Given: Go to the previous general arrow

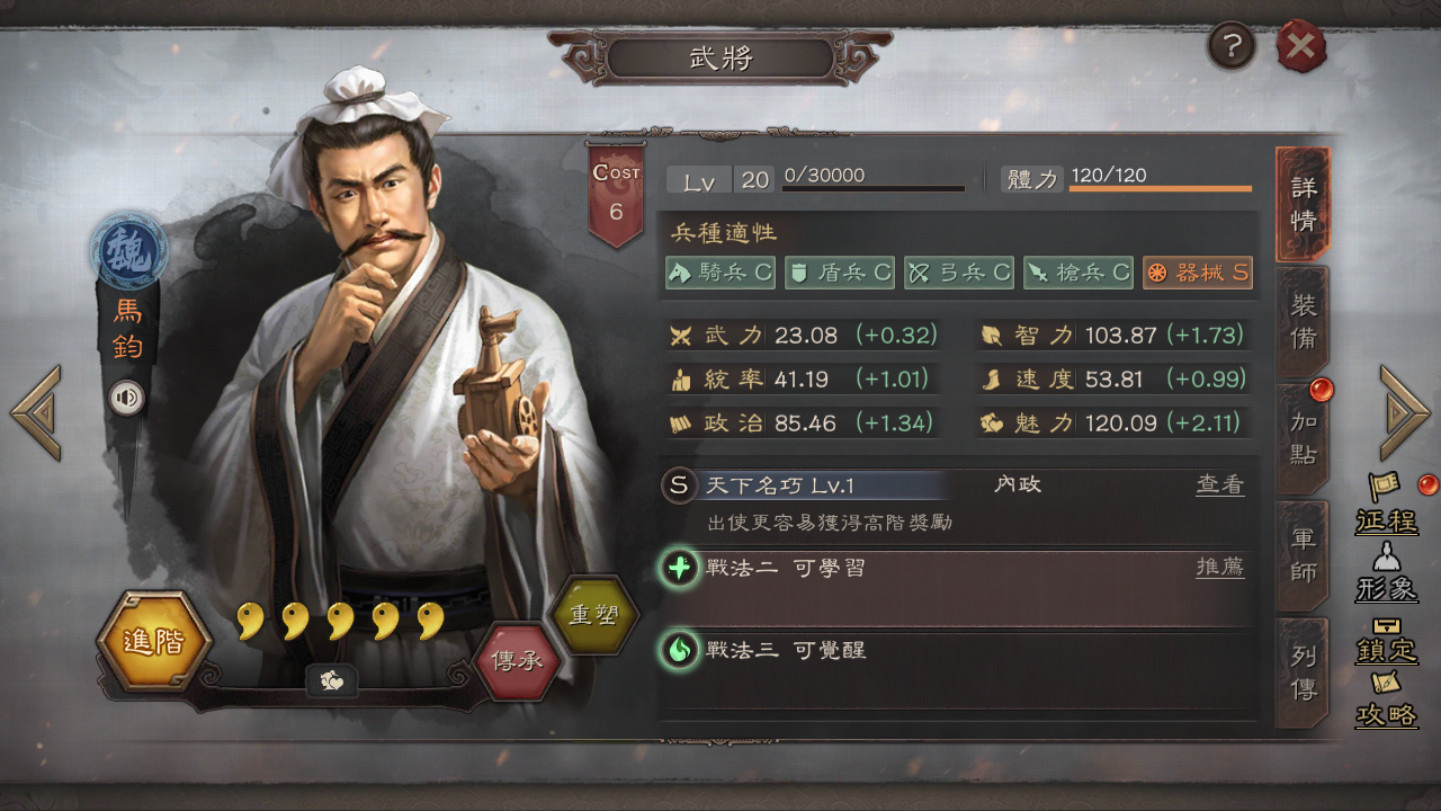Looking at the screenshot, I should pos(36,412).
